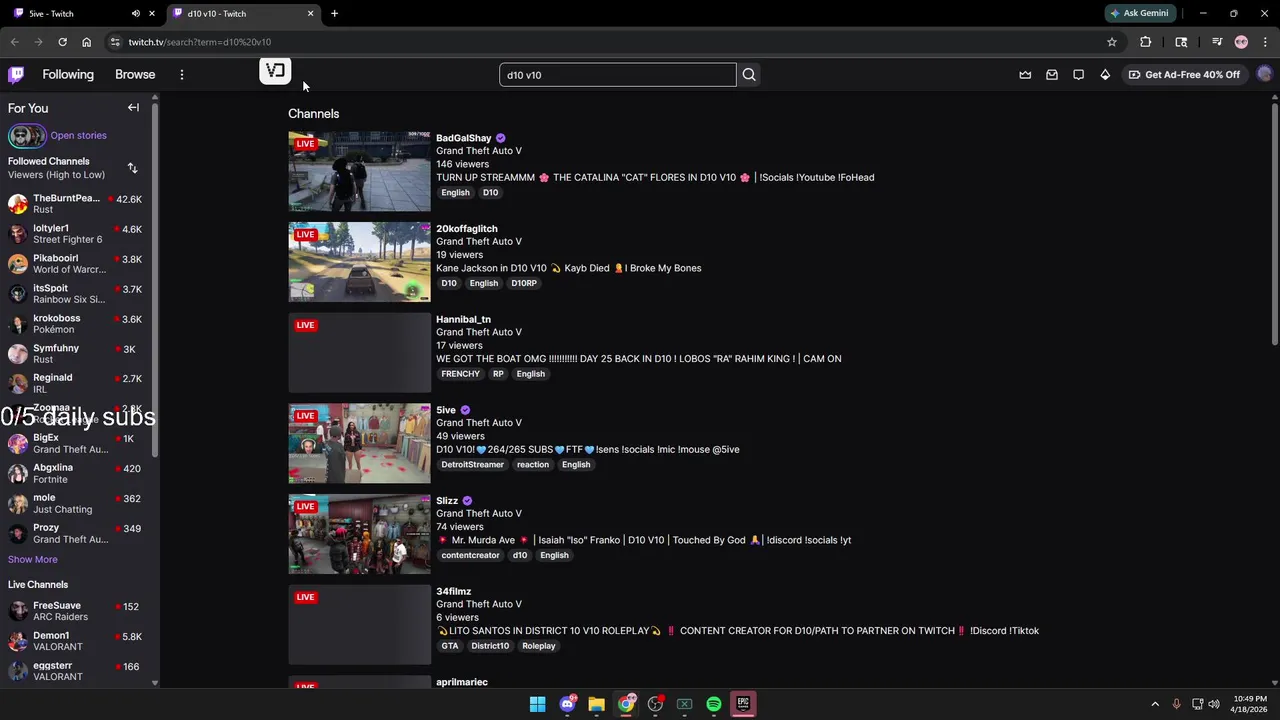Select the DetroitStreamer tag

(472, 464)
